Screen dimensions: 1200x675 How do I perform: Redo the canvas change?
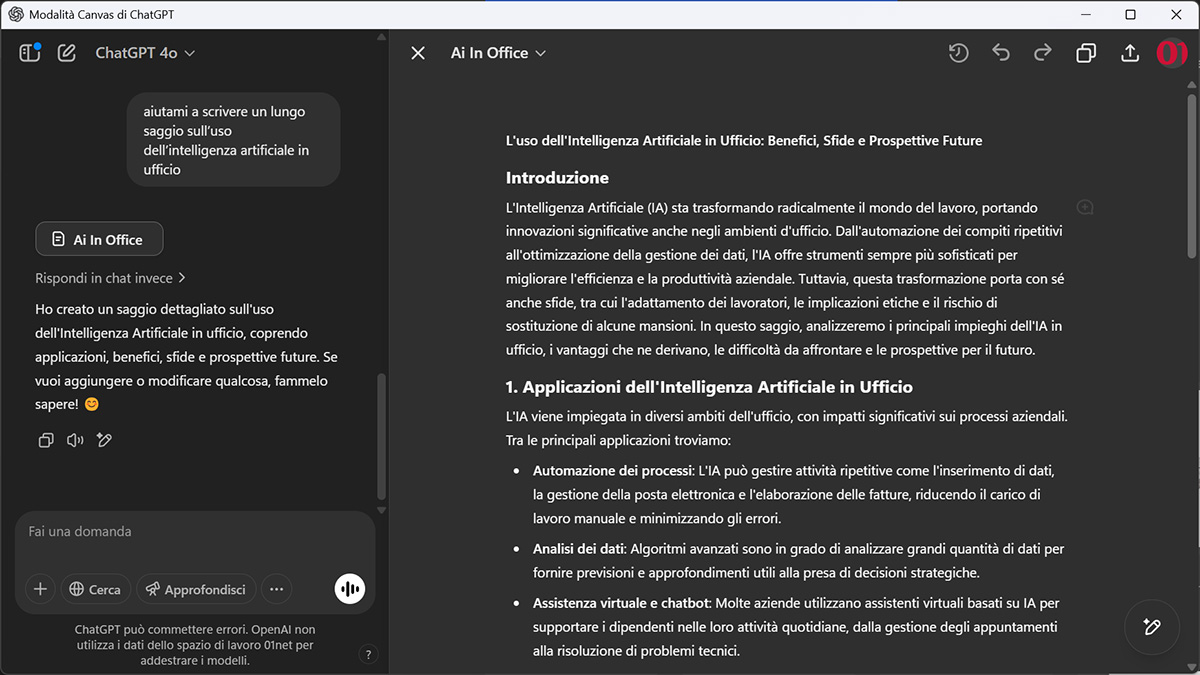1043,53
